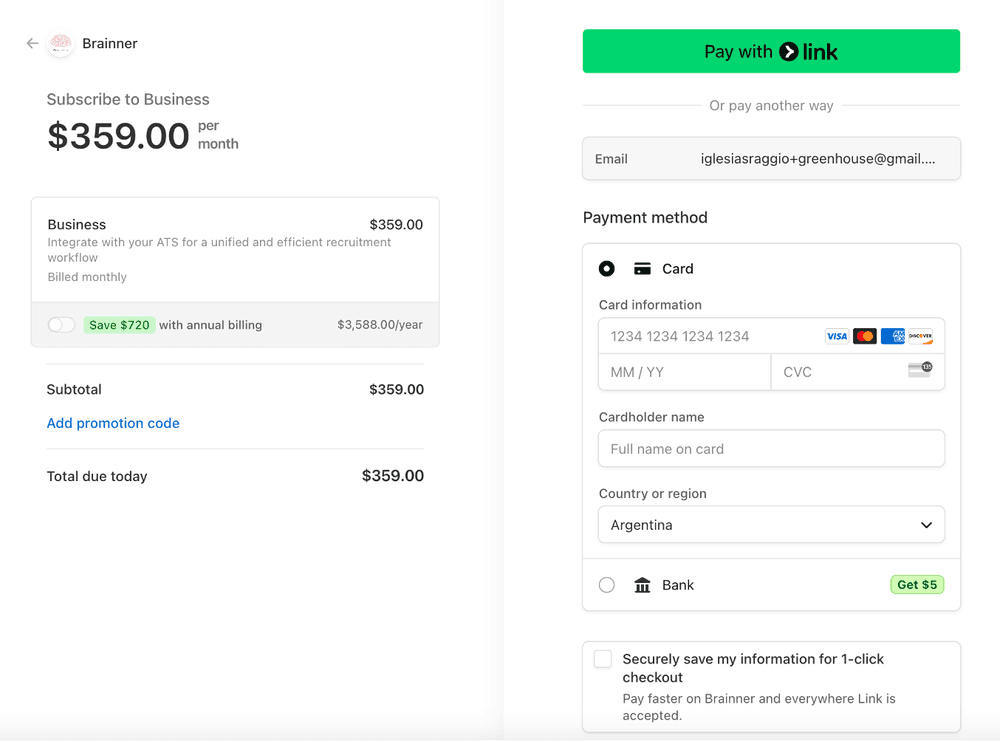Click the Bank building icon
The width and height of the screenshot is (1000, 742).
(x=643, y=585)
